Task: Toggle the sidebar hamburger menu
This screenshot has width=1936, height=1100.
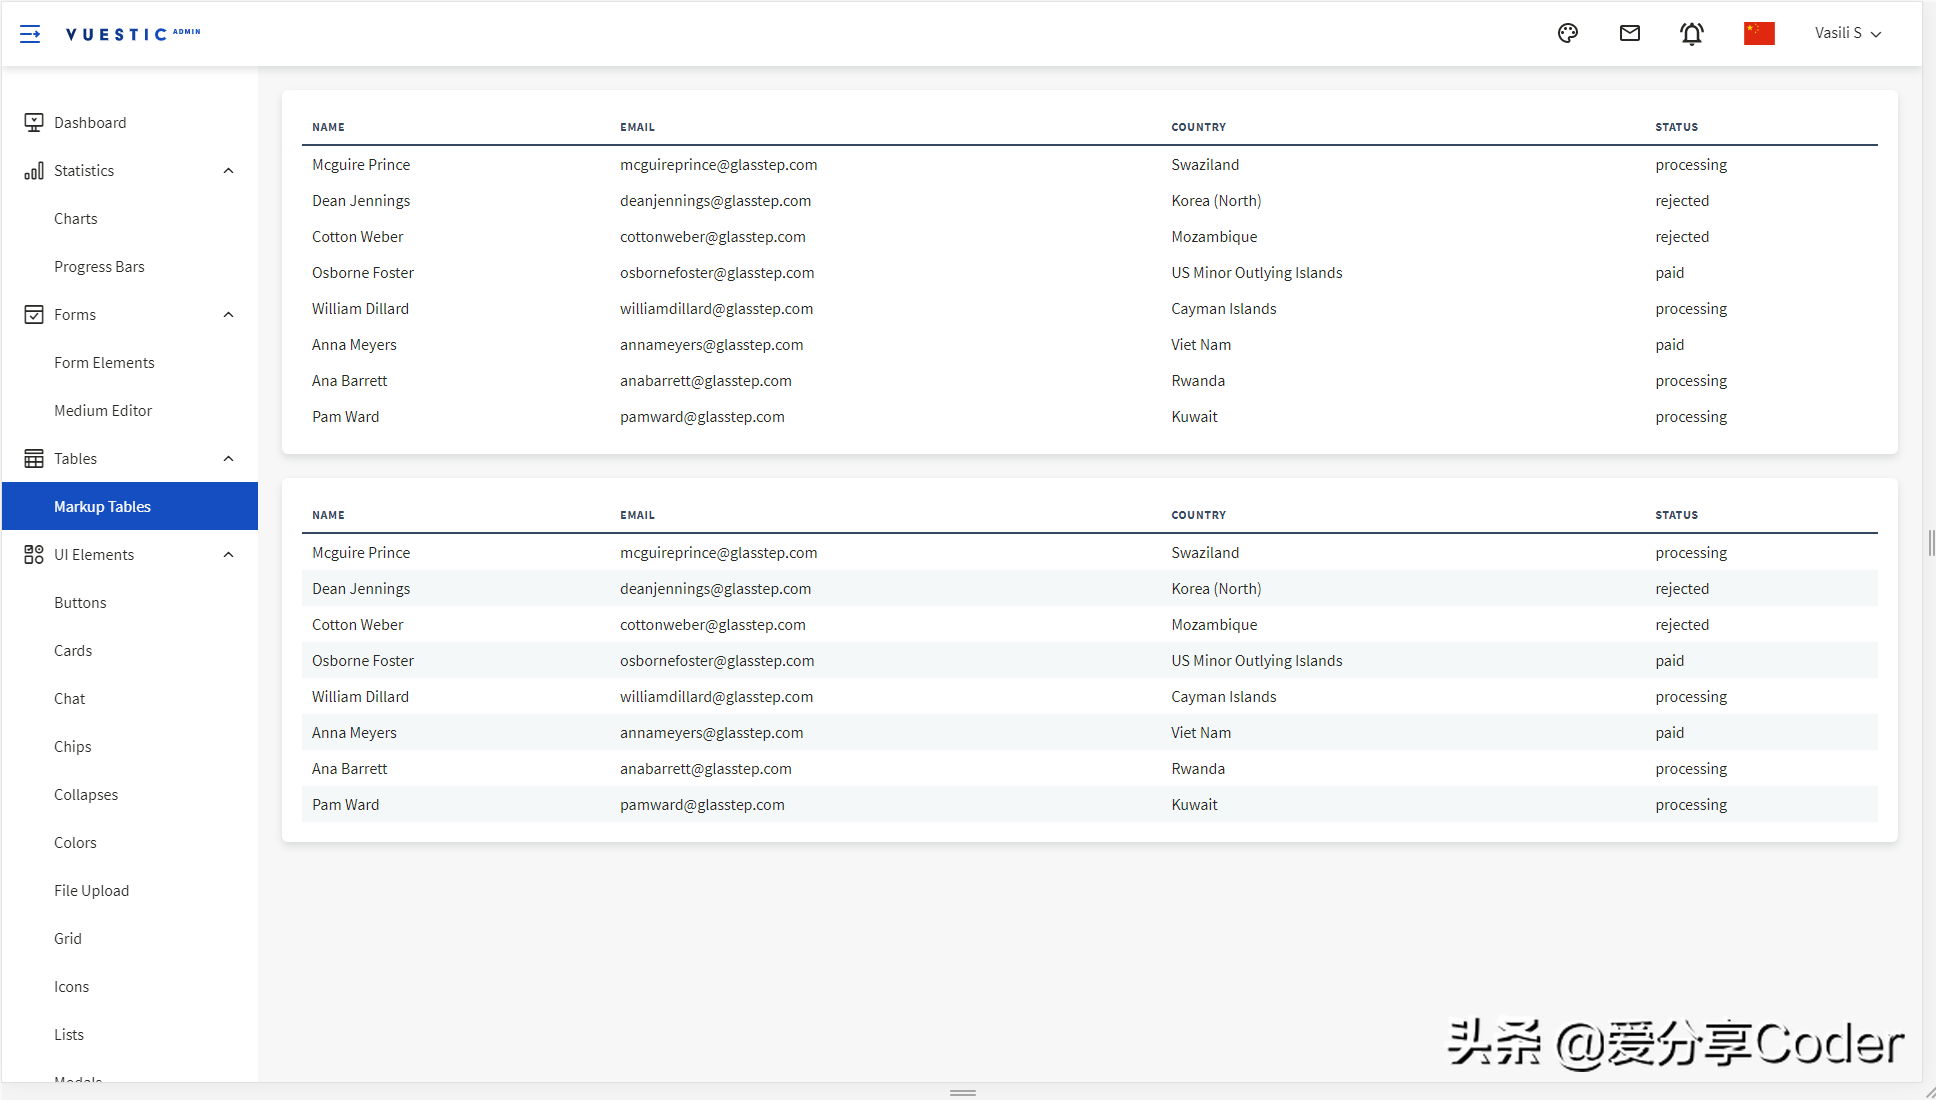Action: click(29, 33)
